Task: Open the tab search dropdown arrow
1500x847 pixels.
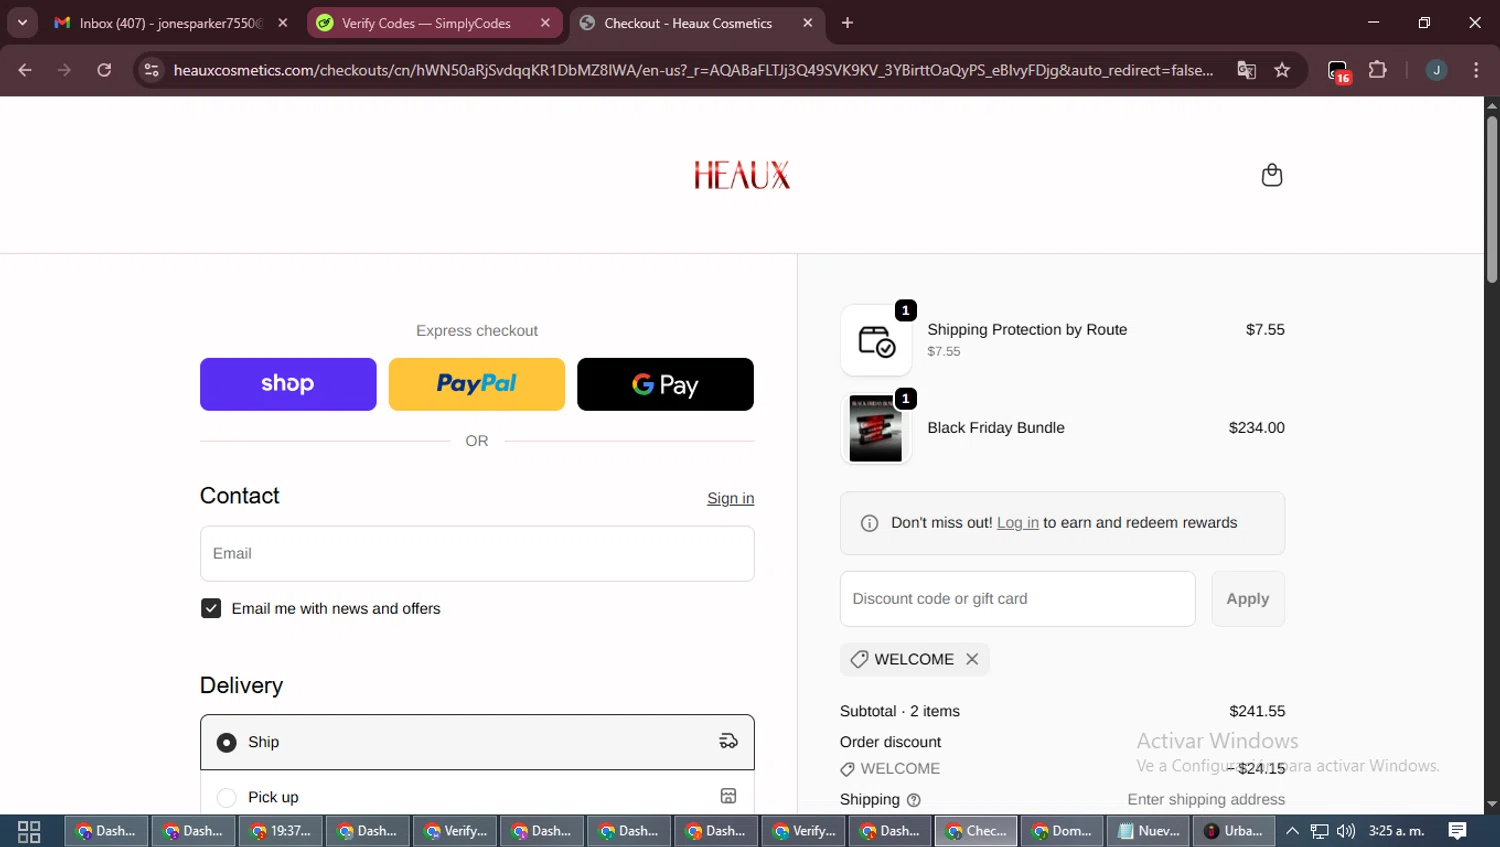Action: coord(22,23)
